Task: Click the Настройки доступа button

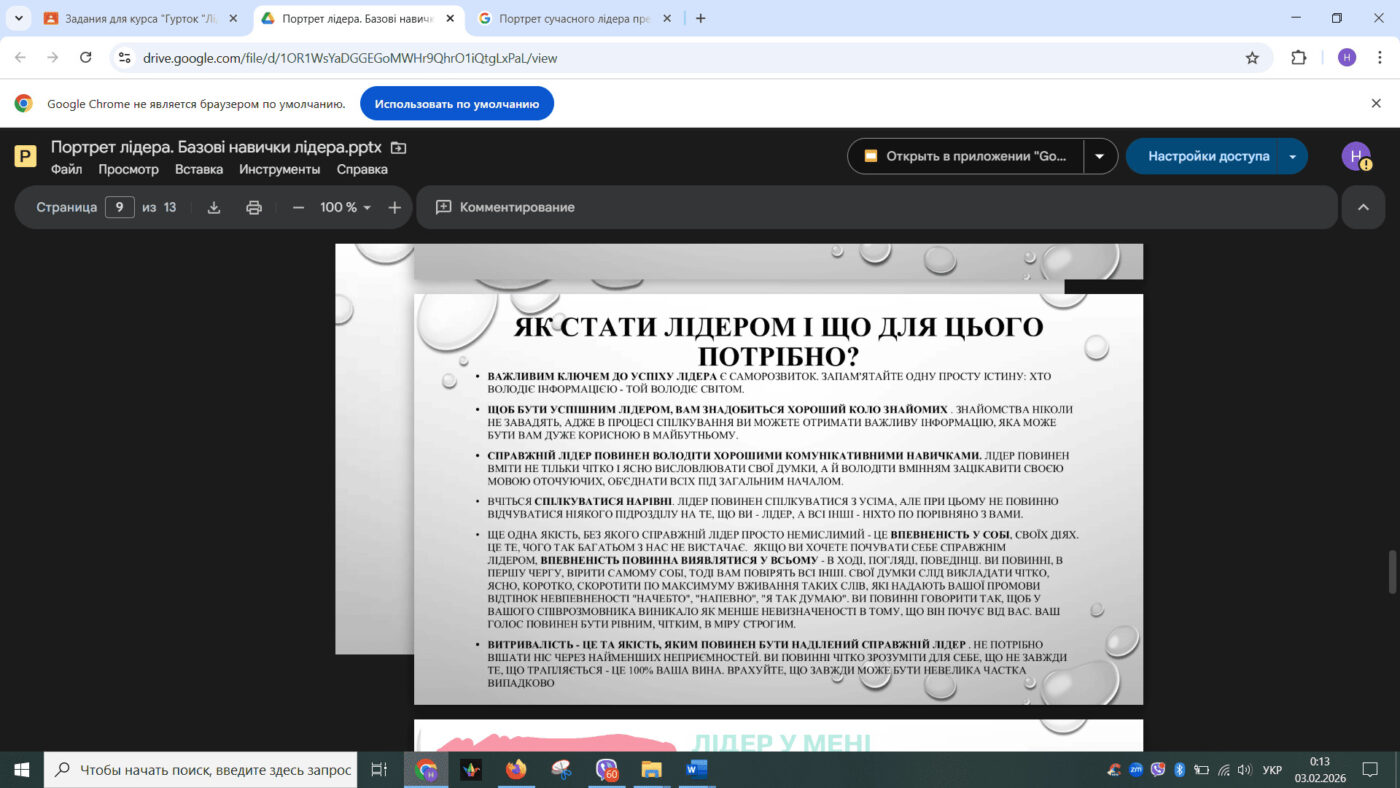Action: (1207, 156)
